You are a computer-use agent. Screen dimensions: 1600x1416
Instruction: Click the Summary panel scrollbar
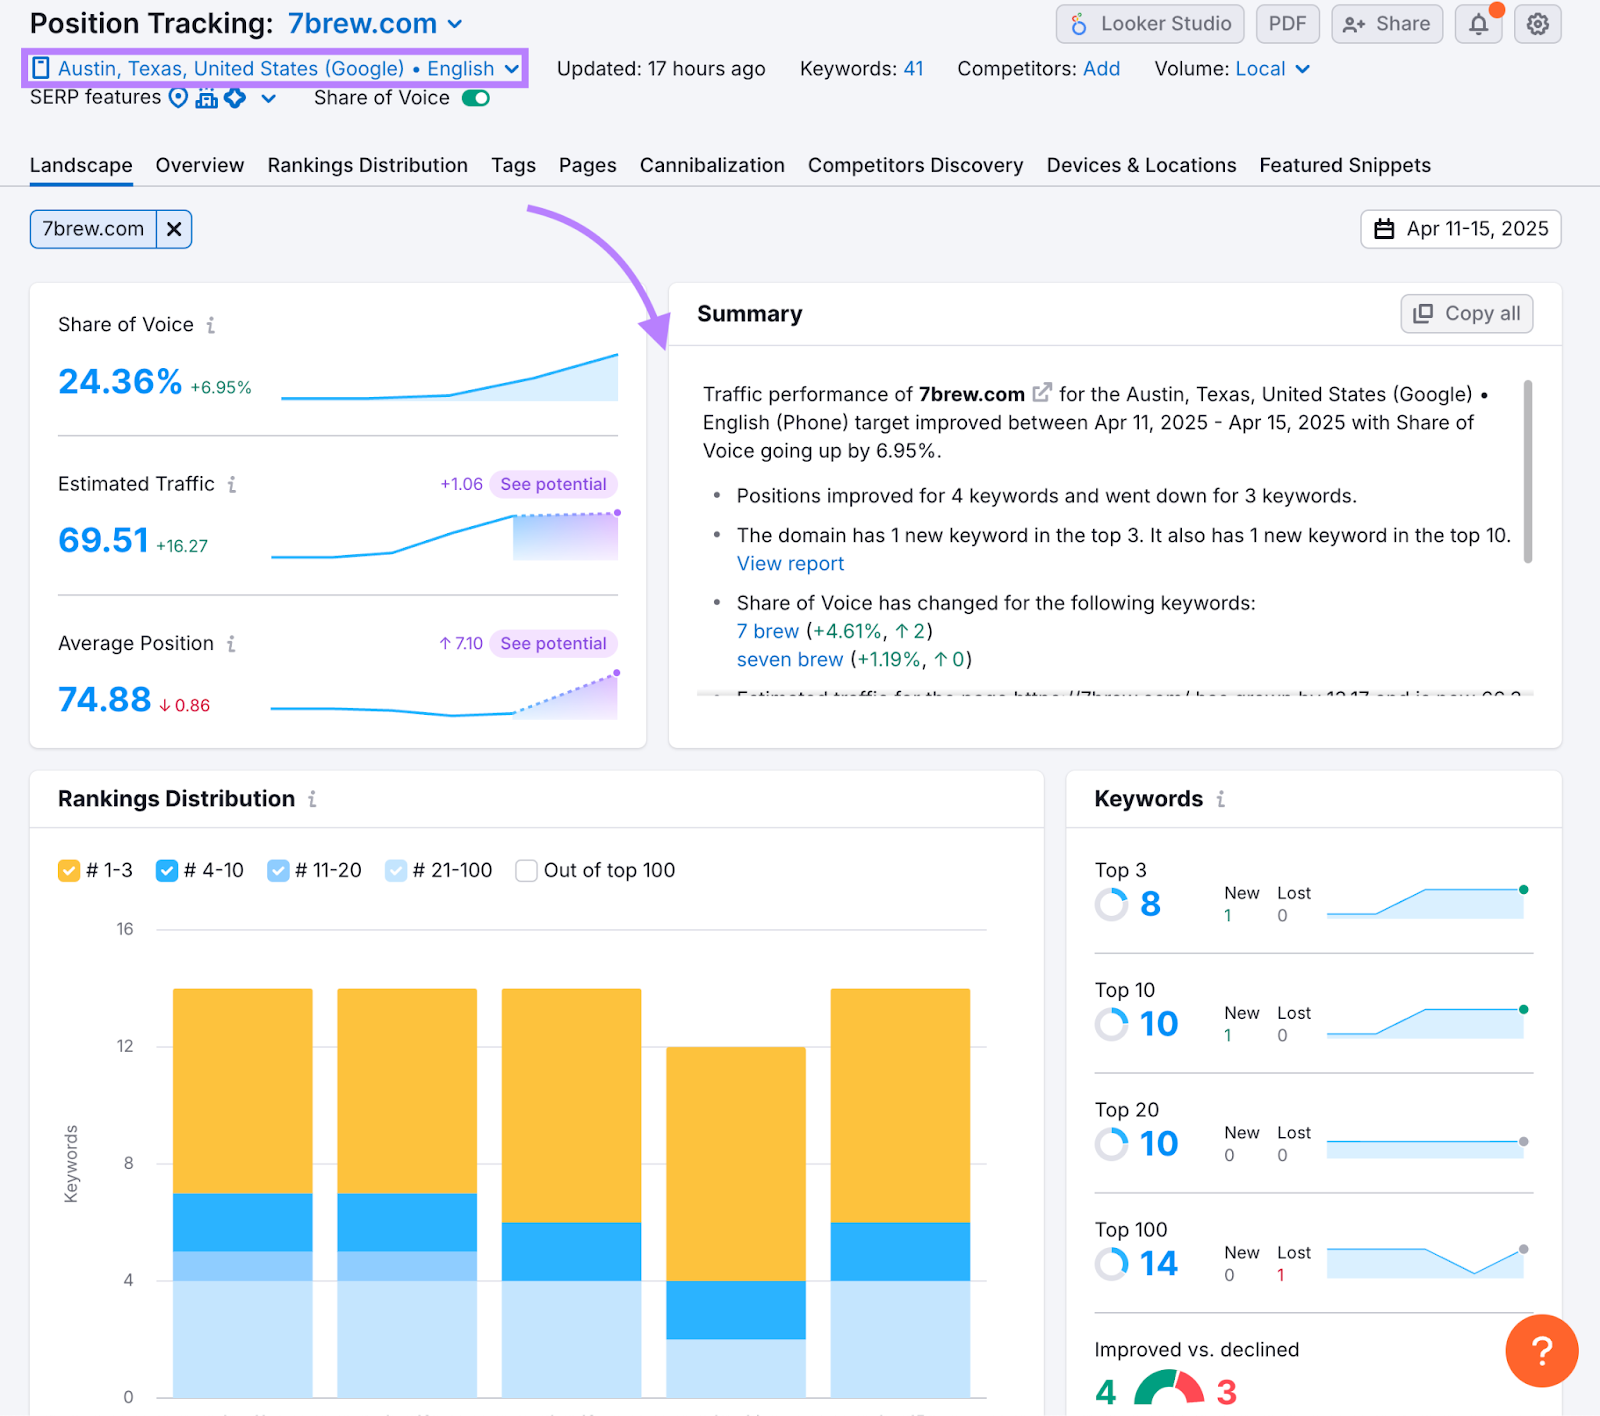1527,471
